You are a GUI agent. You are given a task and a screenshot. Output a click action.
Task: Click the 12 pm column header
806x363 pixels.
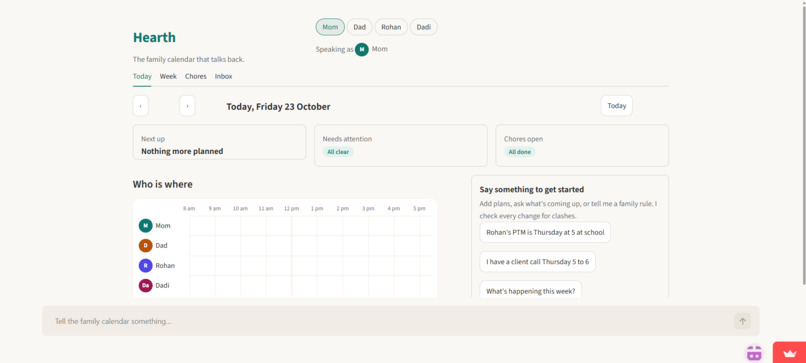coord(291,209)
